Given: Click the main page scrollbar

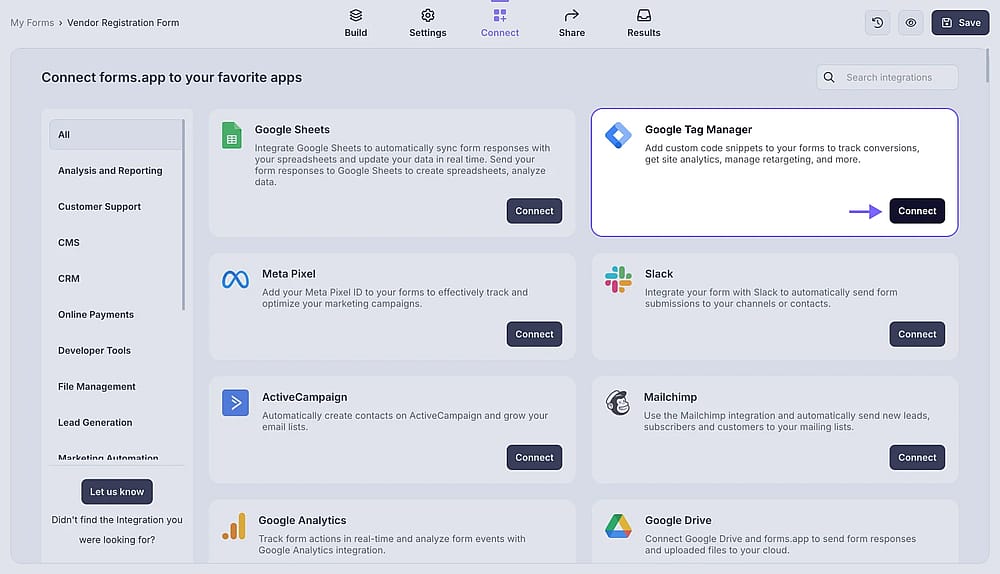Looking at the screenshot, I should (x=987, y=66).
